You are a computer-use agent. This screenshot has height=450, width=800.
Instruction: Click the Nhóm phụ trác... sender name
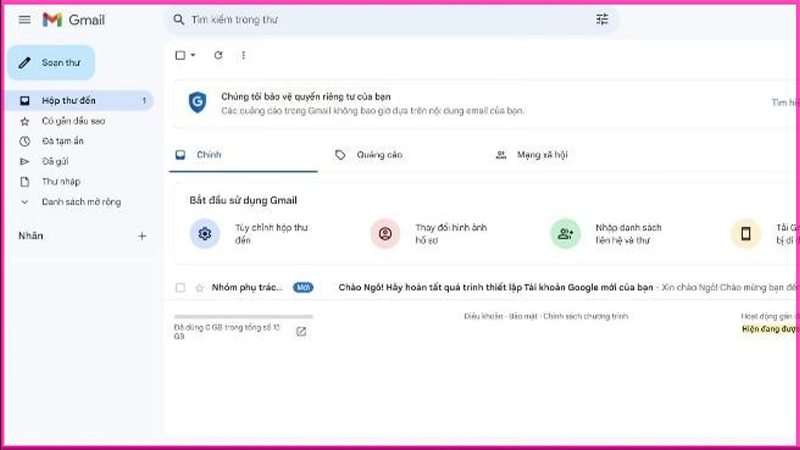pos(247,288)
